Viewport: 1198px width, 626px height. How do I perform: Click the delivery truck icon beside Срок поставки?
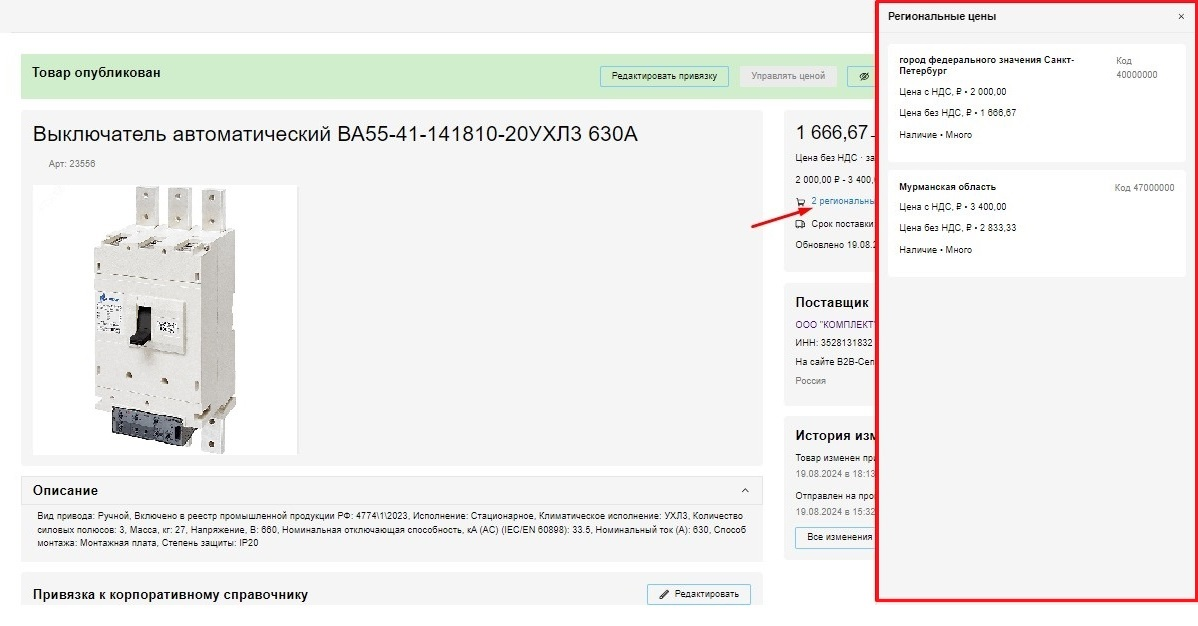[x=800, y=224]
